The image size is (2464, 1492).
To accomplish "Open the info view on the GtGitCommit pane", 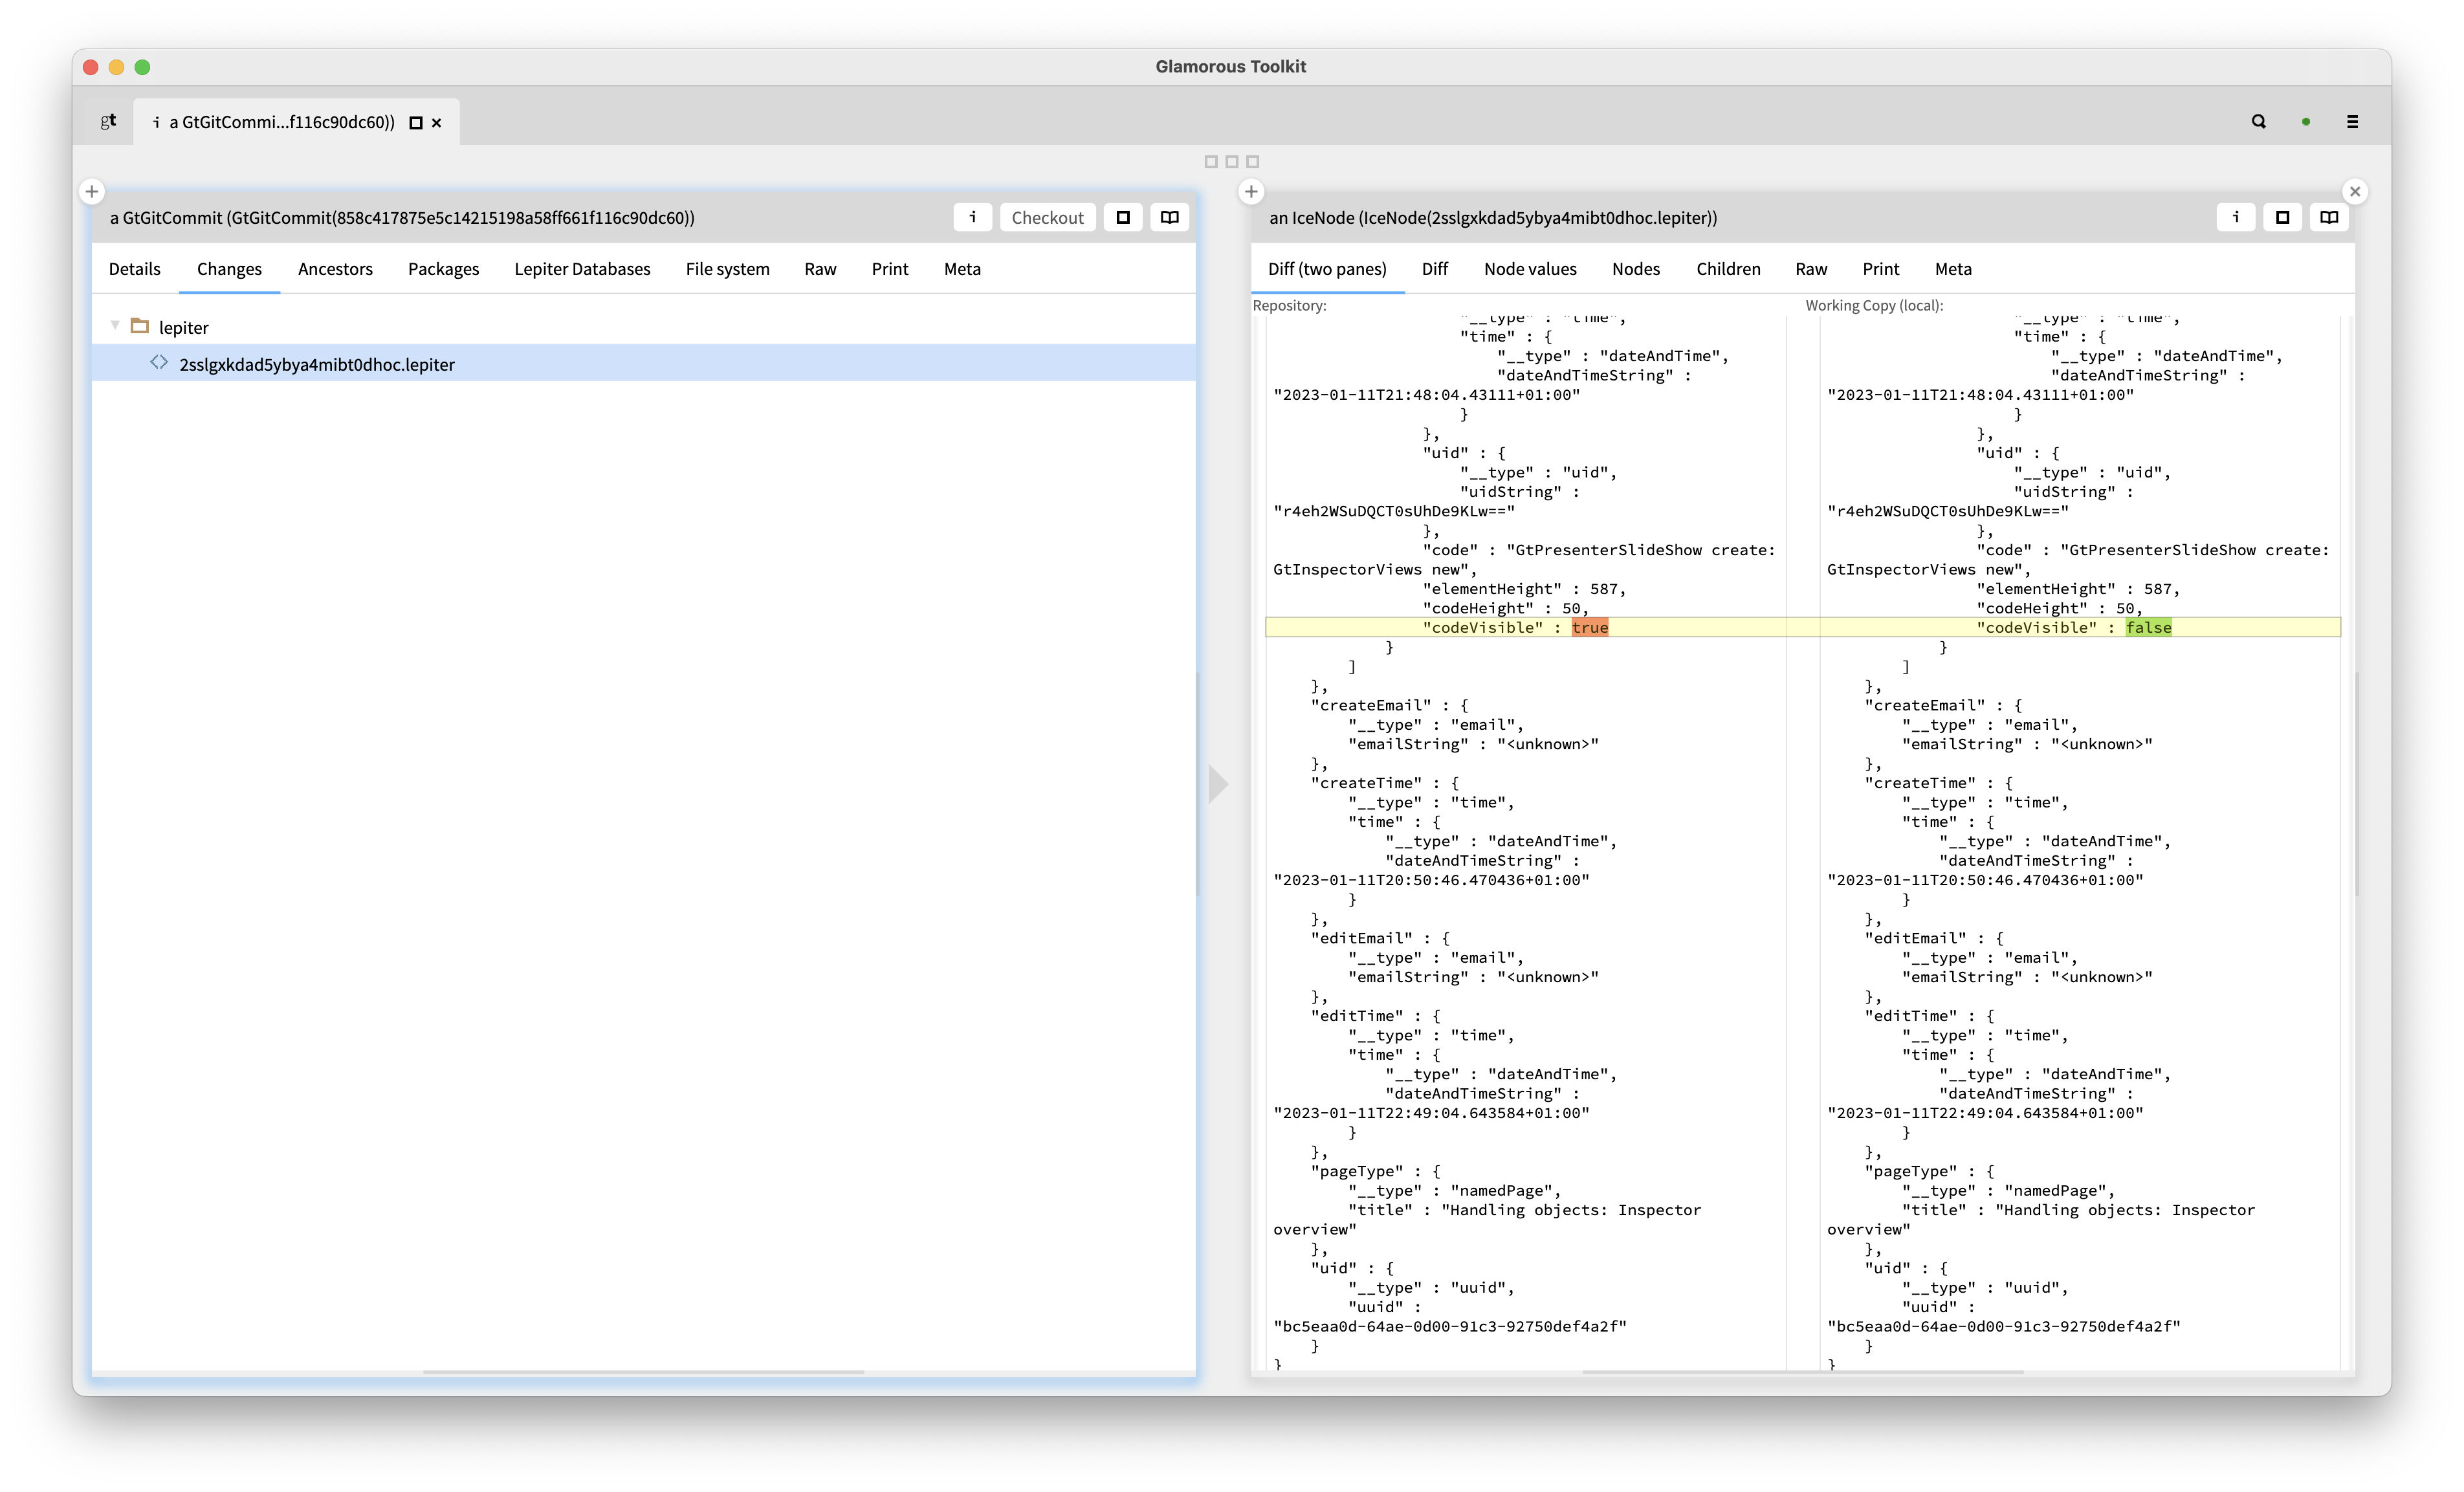I will 972,217.
